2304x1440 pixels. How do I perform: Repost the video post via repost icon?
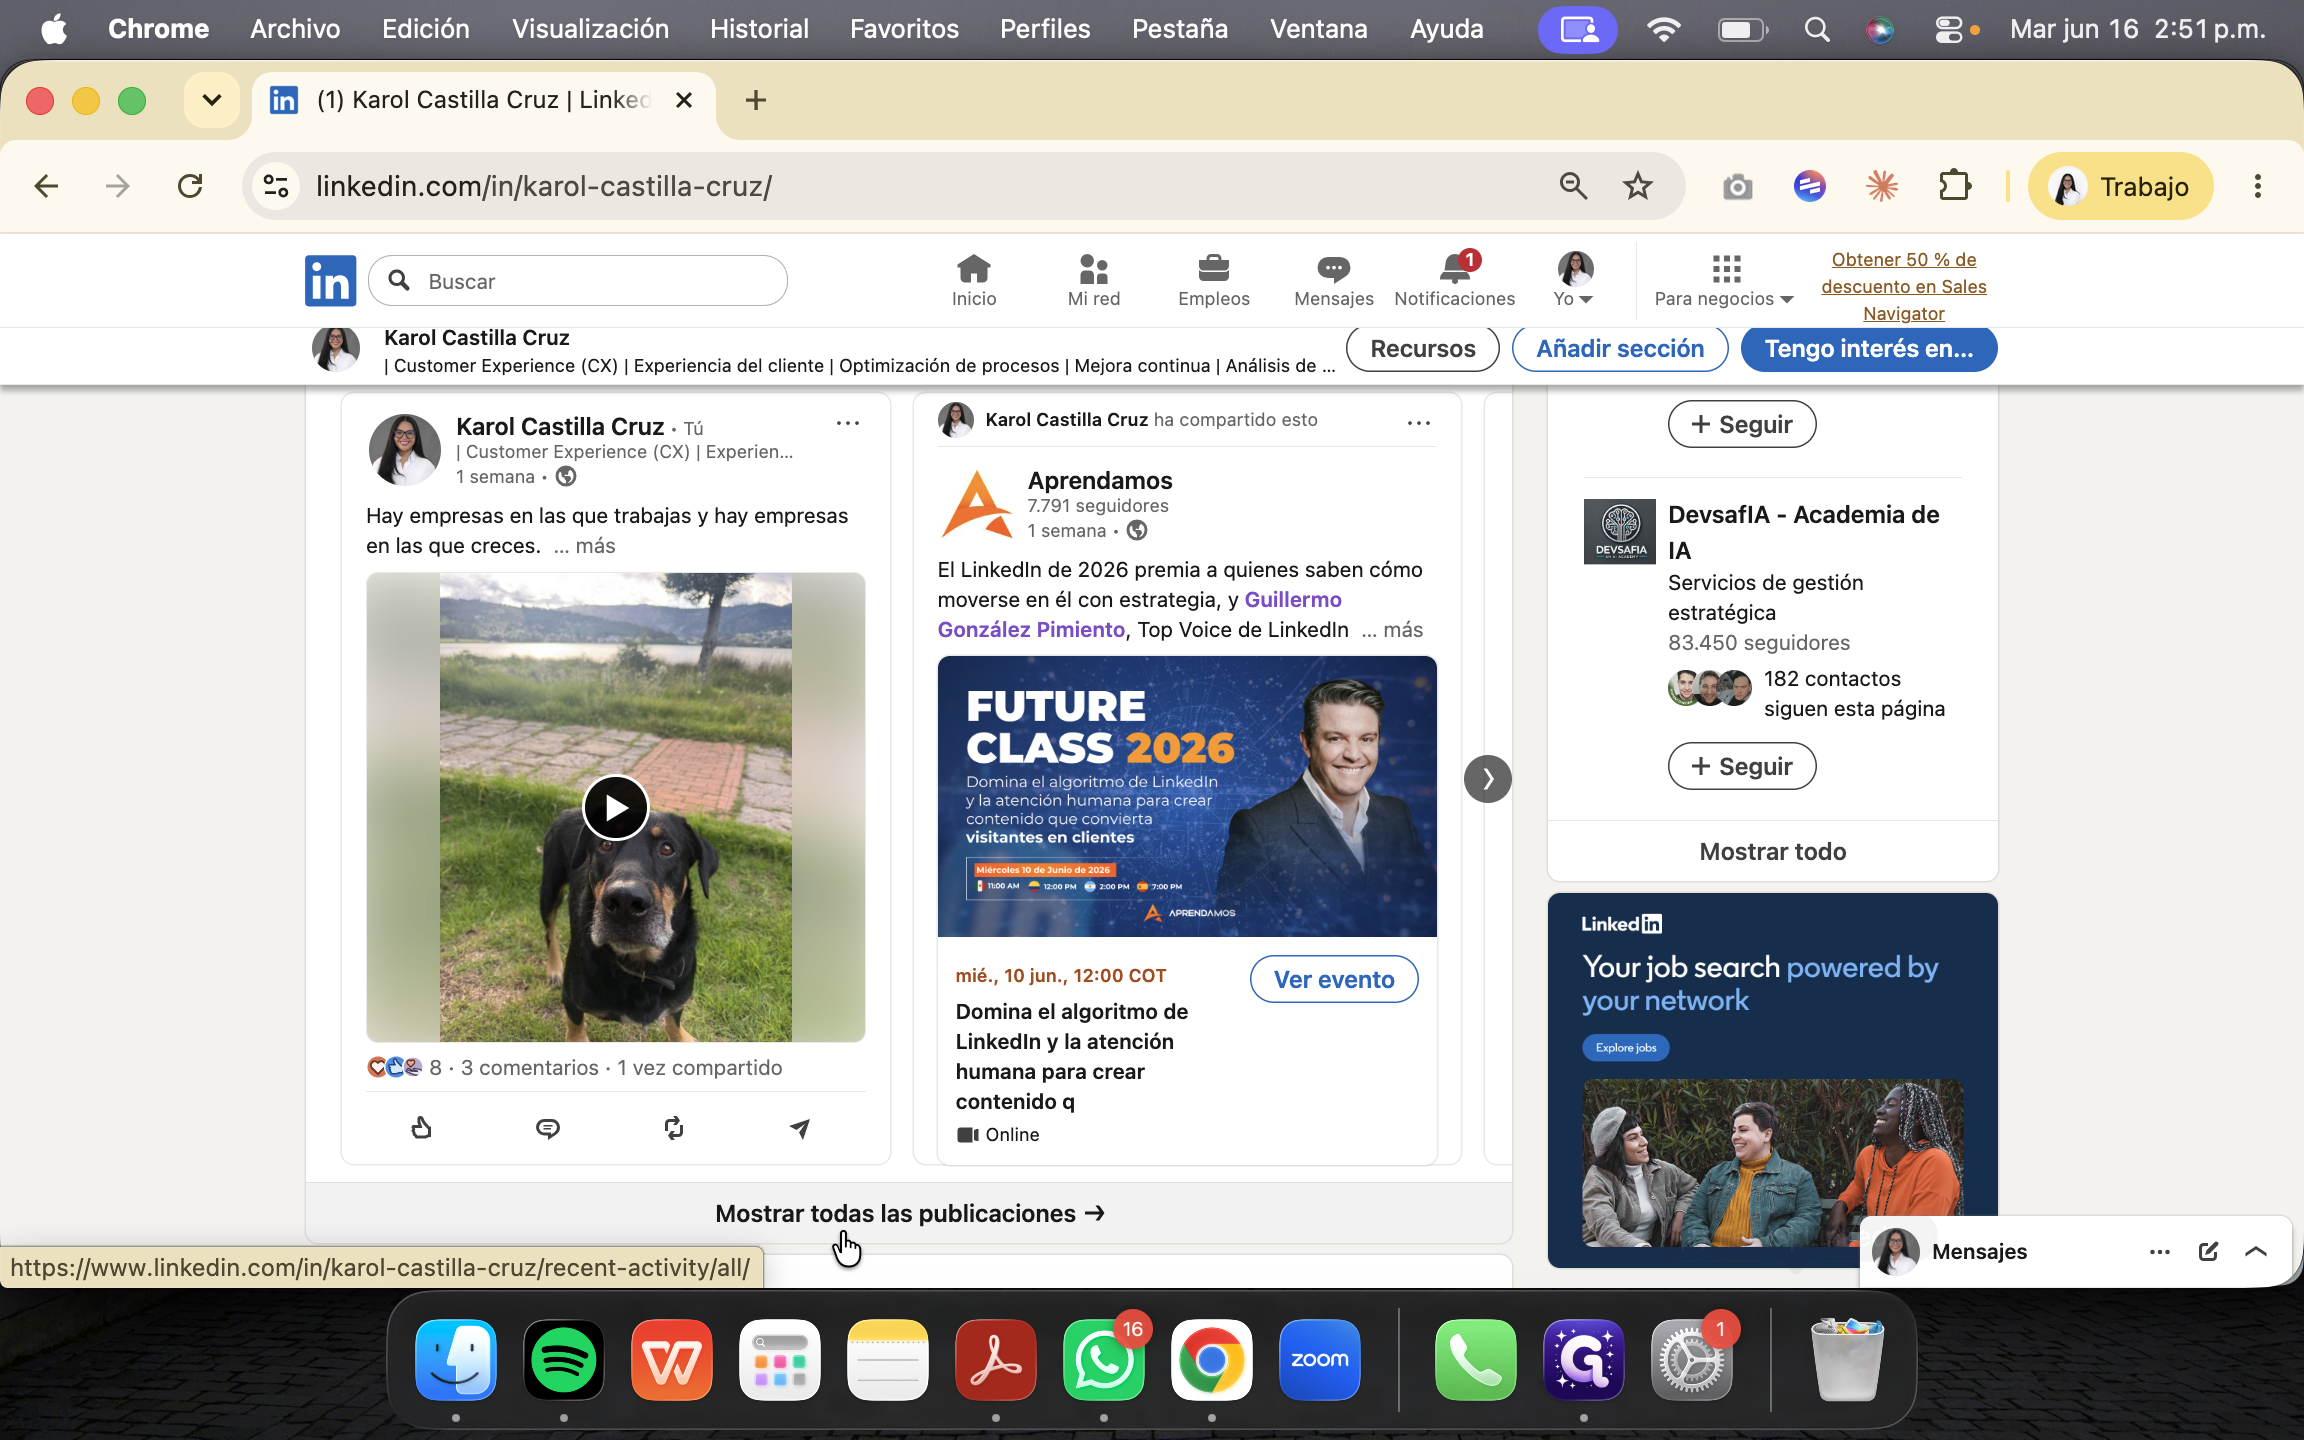tap(674, 1128)
